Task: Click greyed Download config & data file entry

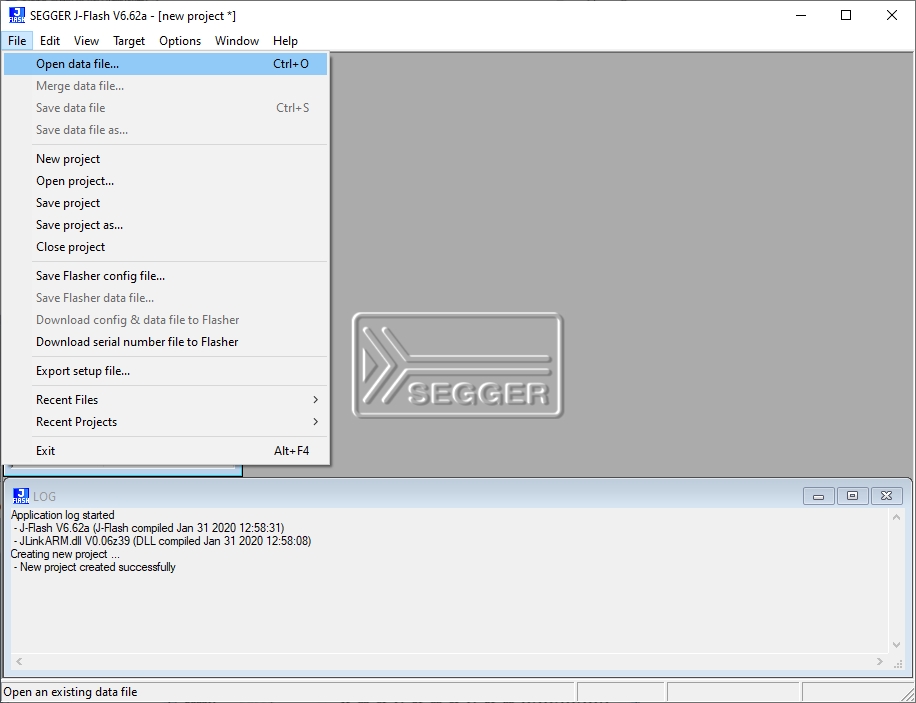Action: [165, 320]
